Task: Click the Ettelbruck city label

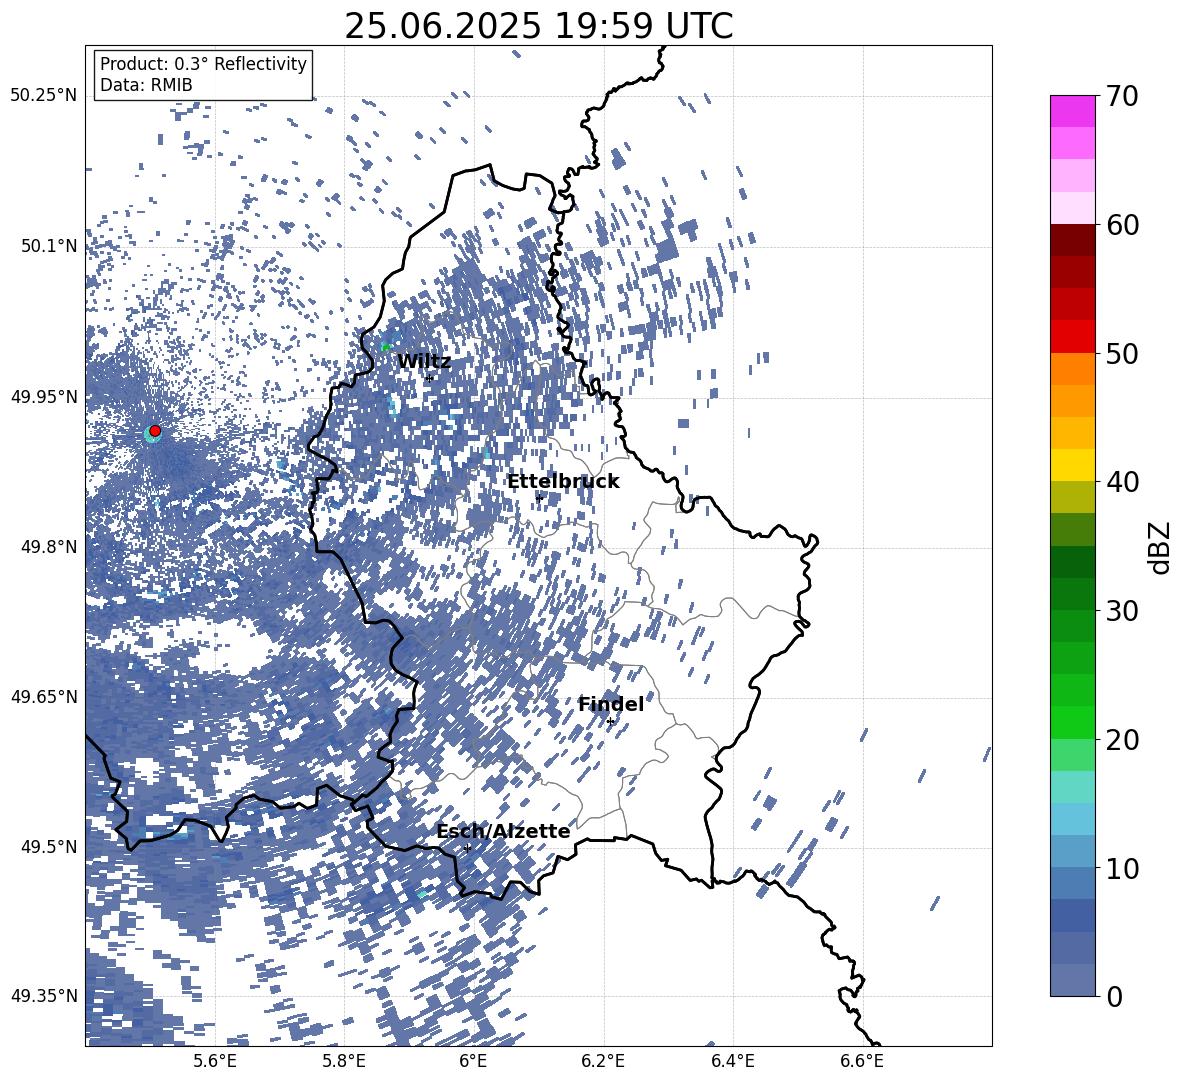Action: pyautogui.click(x=563, y=482)
